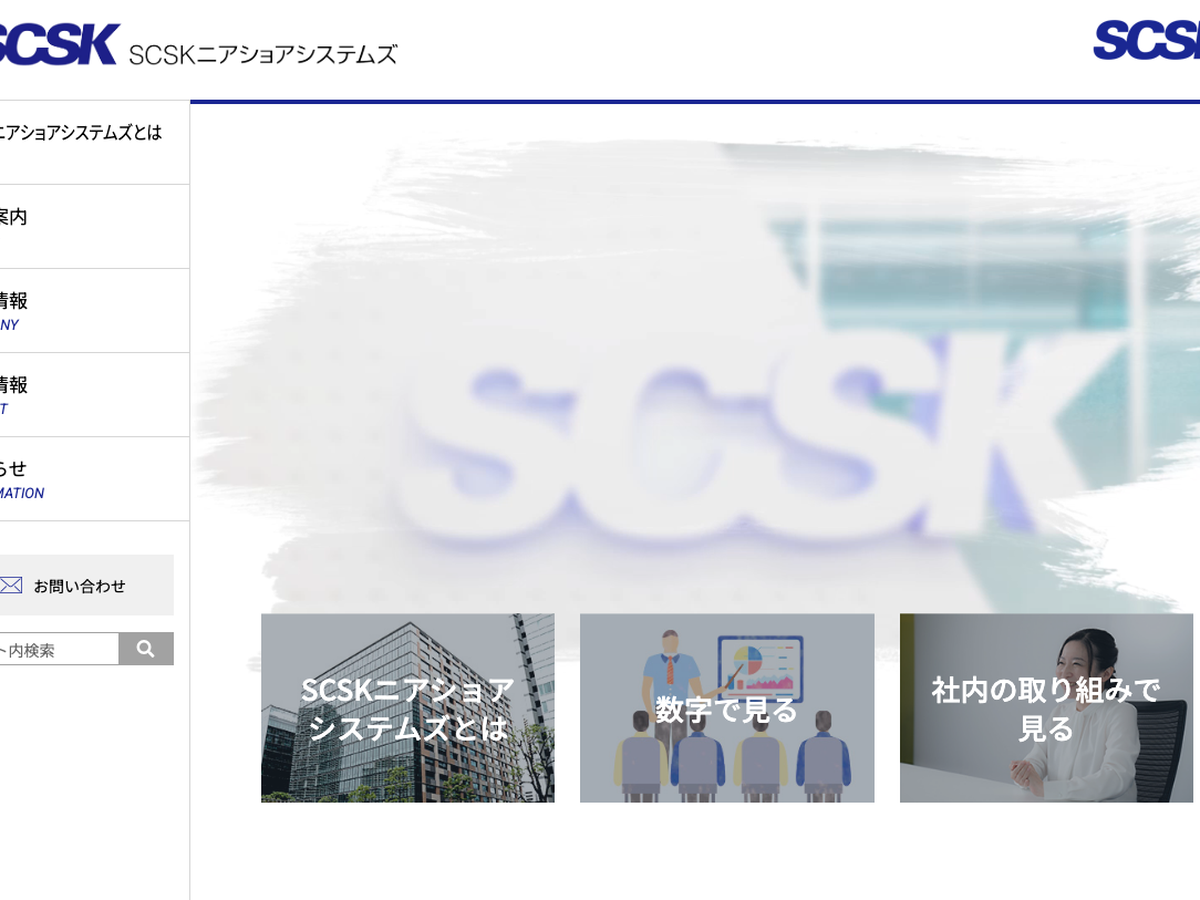Open ニアショアシステムズとは in the sidebar menu
1200x900 pixels.
[80, 133]
